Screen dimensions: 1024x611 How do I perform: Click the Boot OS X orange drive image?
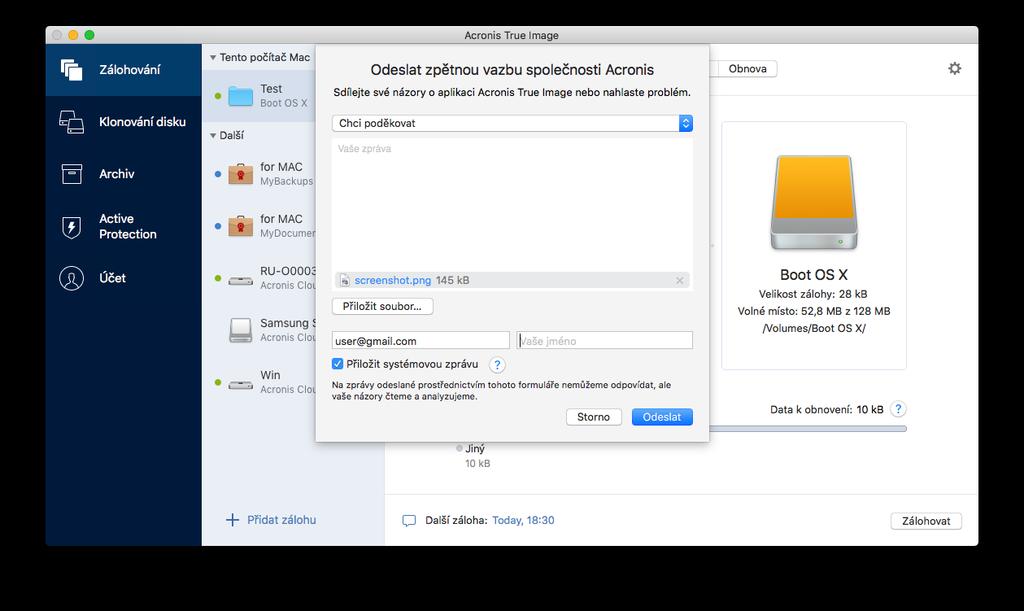pos(814,202)
